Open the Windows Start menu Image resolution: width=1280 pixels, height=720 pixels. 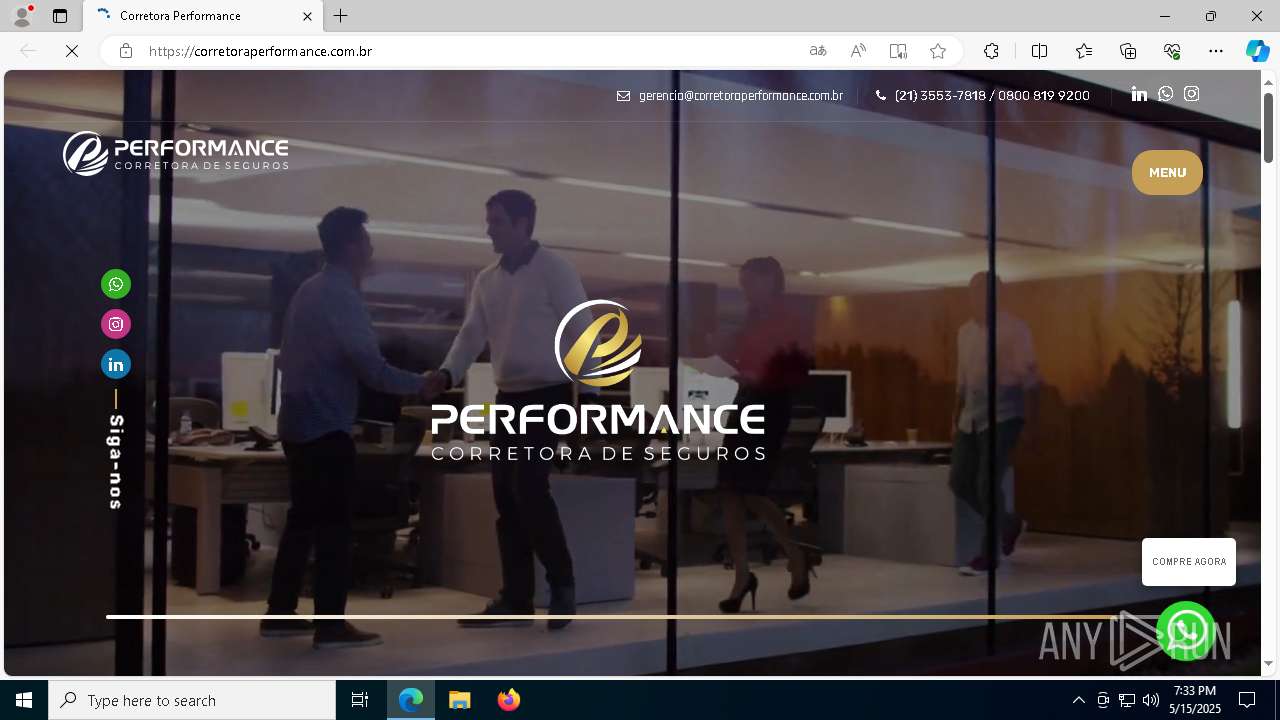click(24, 700)
